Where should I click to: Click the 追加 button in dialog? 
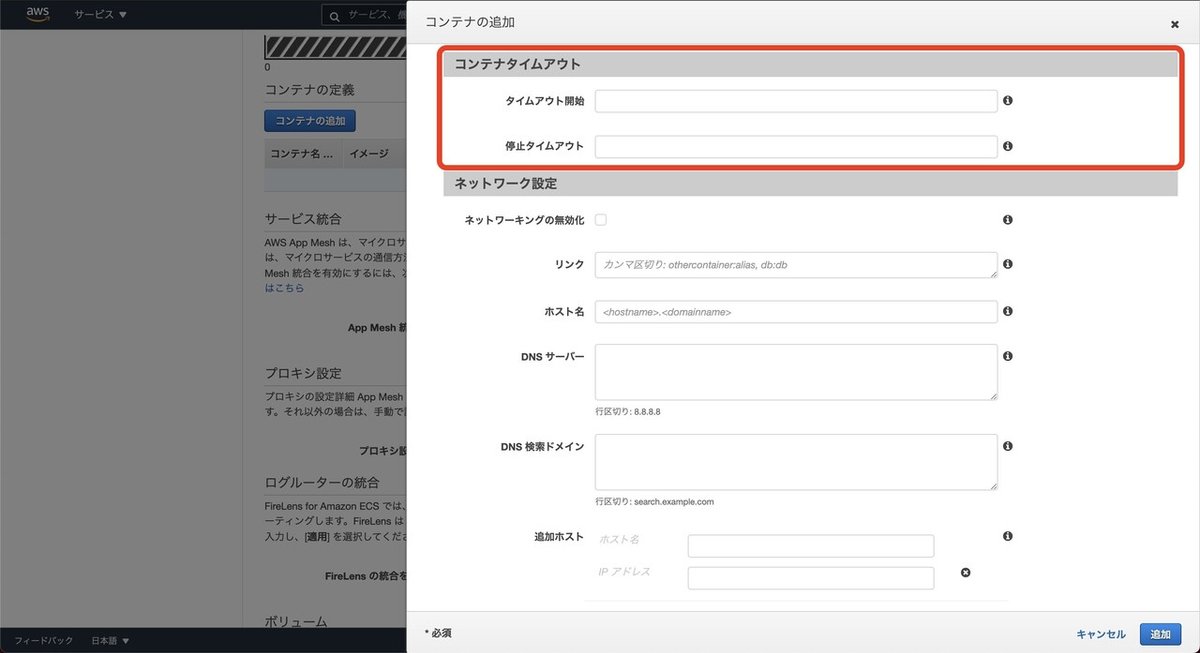click(1160, 634)
